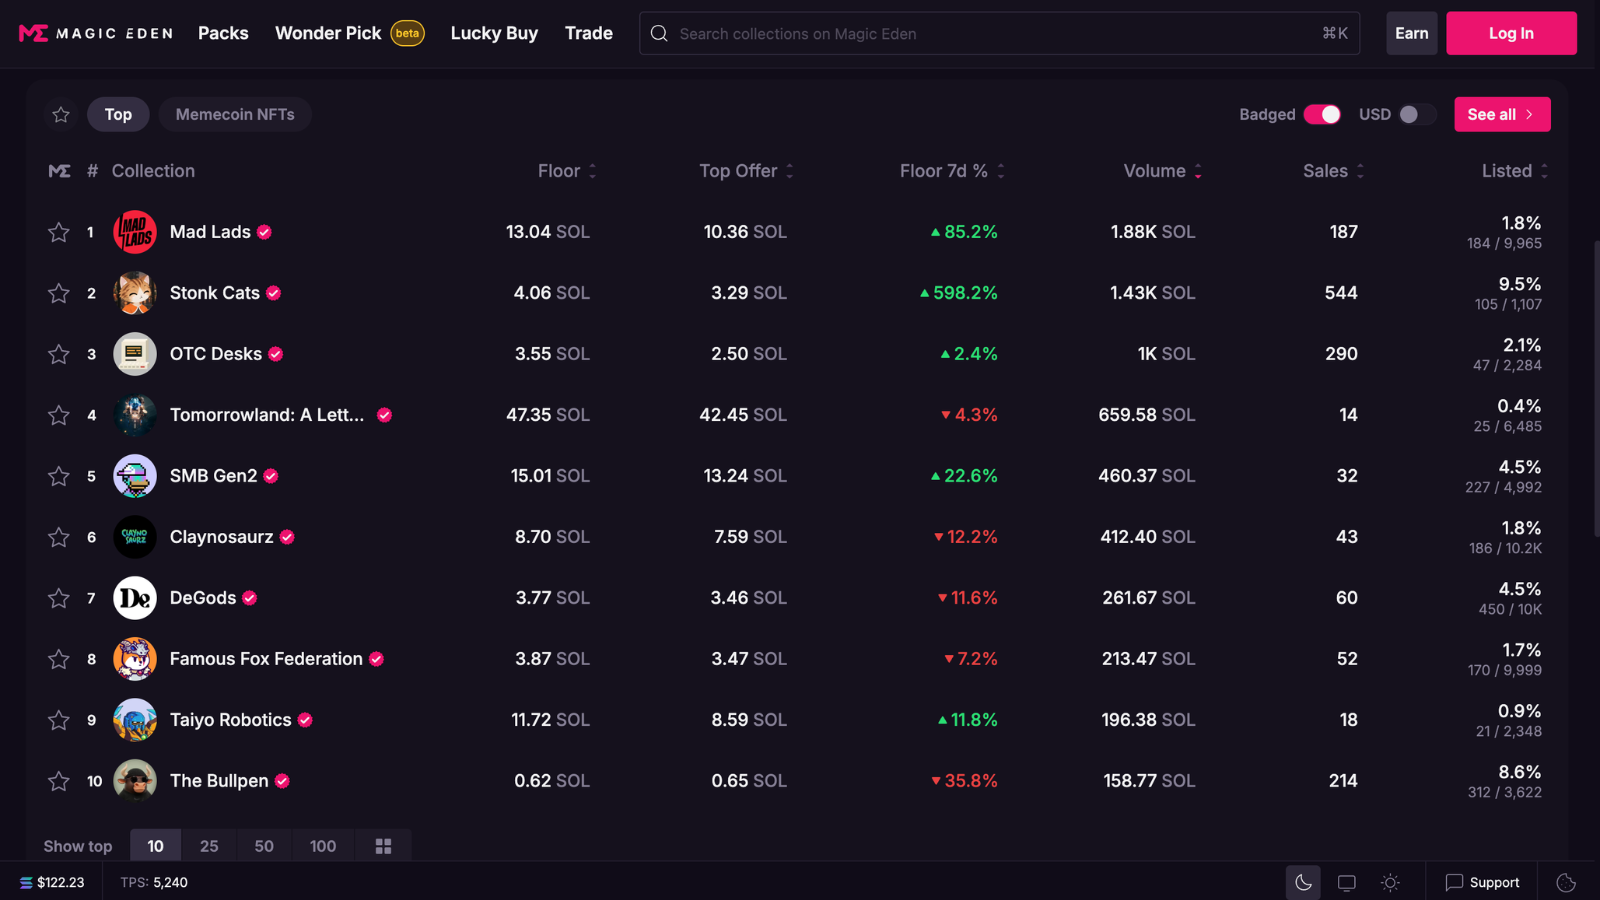
Task: Click the TPS: 5,240 status text
Action: click(x=154, y=882)
